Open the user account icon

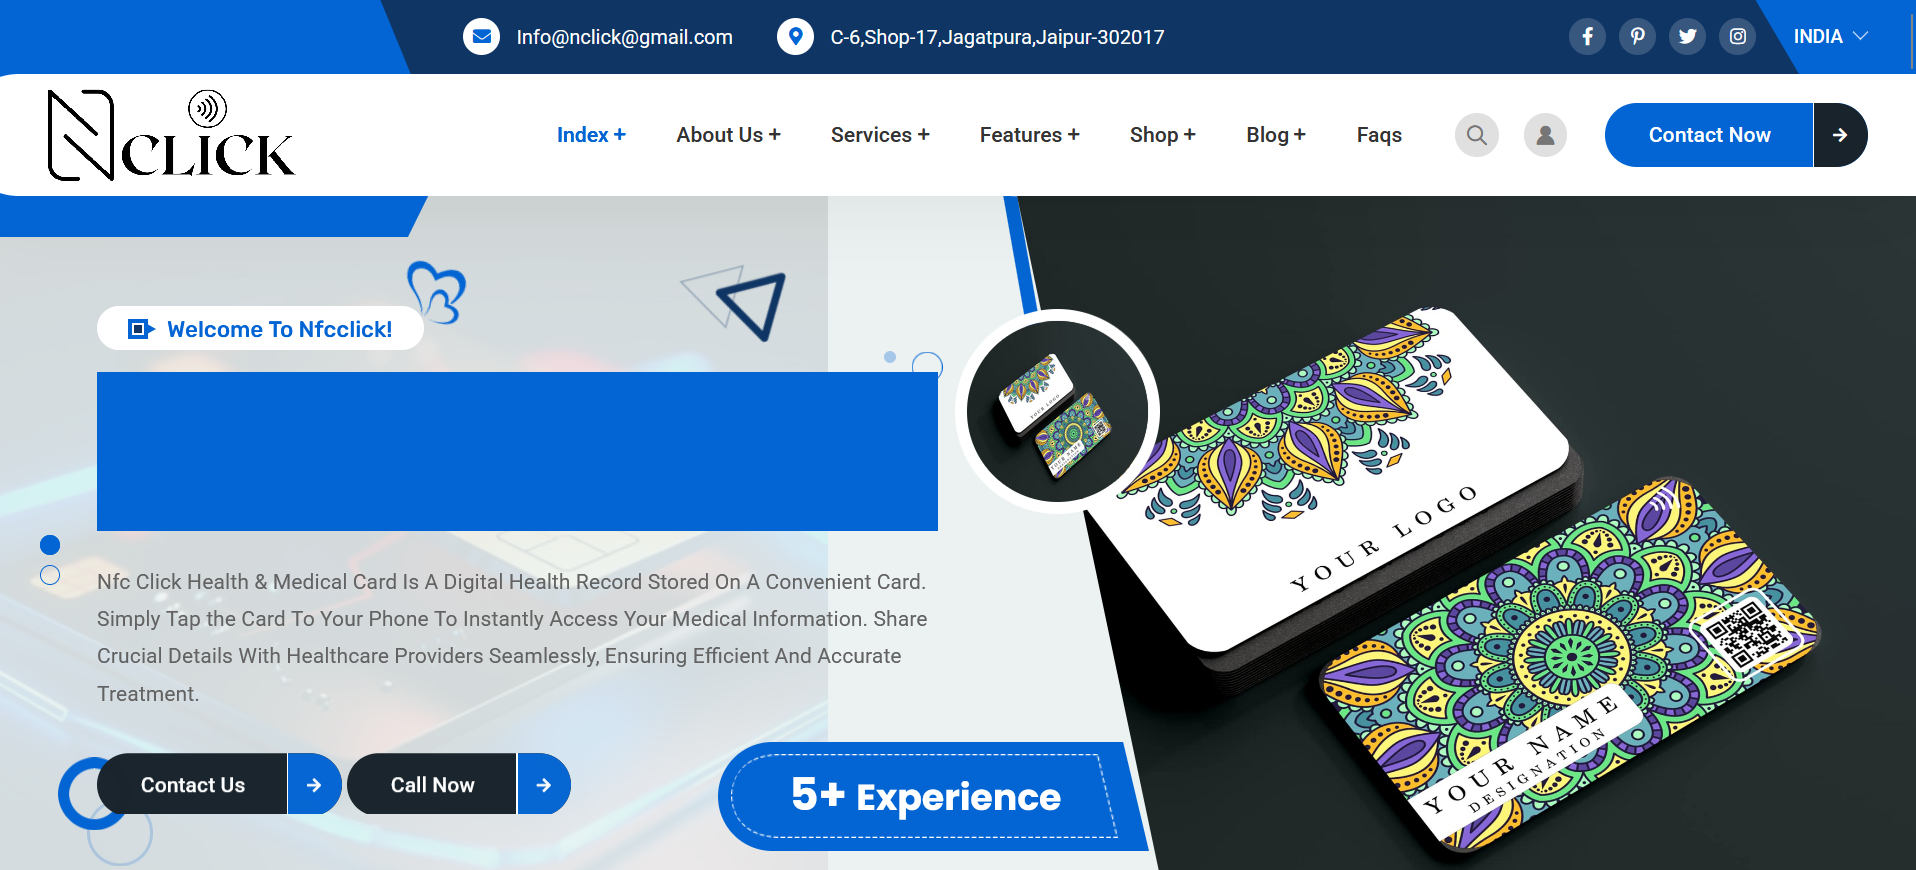click(x=1545, y=135)
